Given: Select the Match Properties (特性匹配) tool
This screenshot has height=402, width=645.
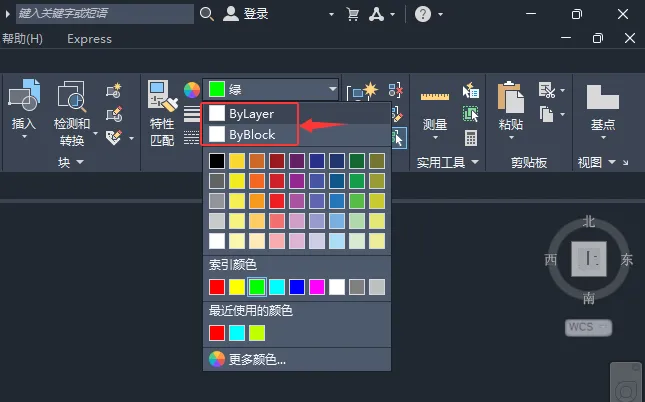Looking at the screenshot, I should (162, 96).
